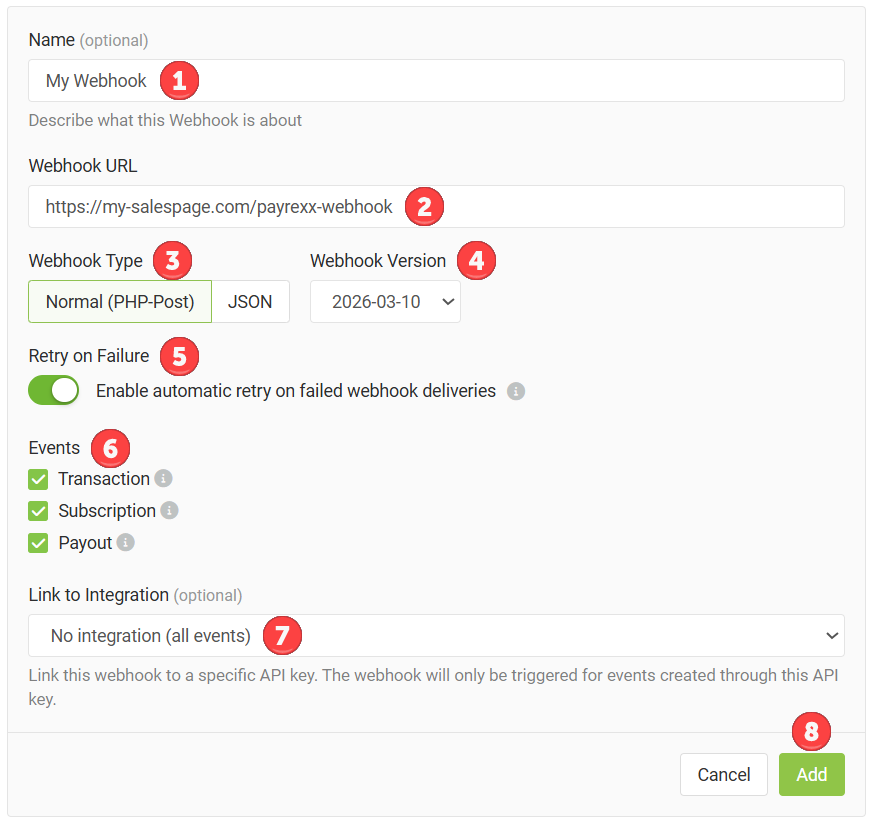The width and height of the screenshot is (872, 823).
Task: Uncheck the Transaction event checkbox
Action: (39, 479)
